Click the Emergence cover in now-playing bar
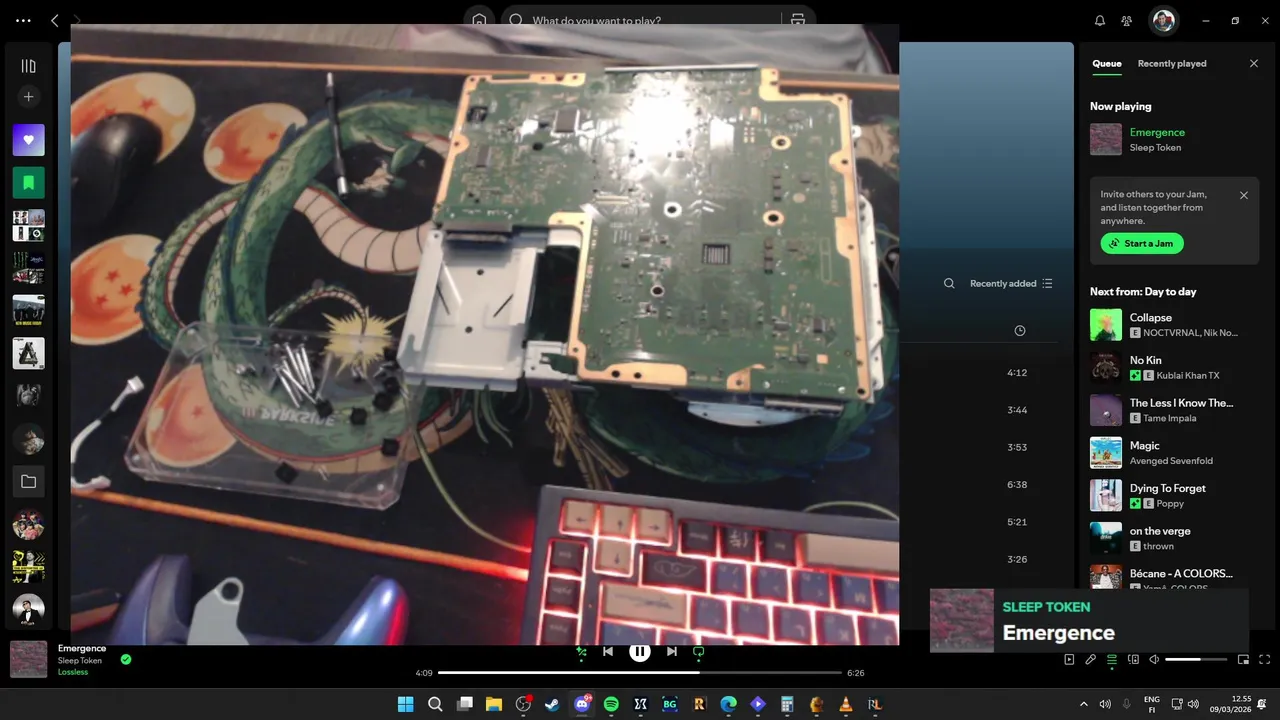This screenshot has height=720, width=1280. click(28, 659)
